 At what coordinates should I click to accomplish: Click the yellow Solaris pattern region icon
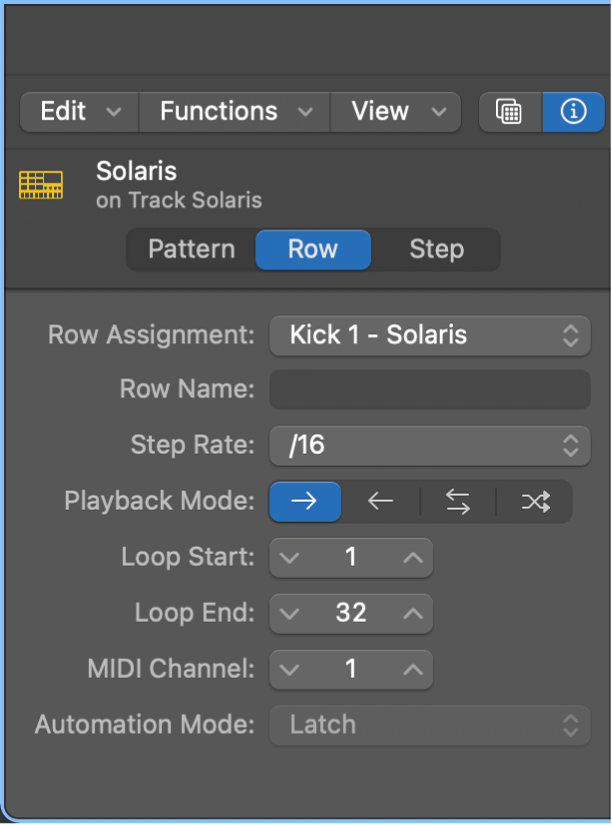41,185
